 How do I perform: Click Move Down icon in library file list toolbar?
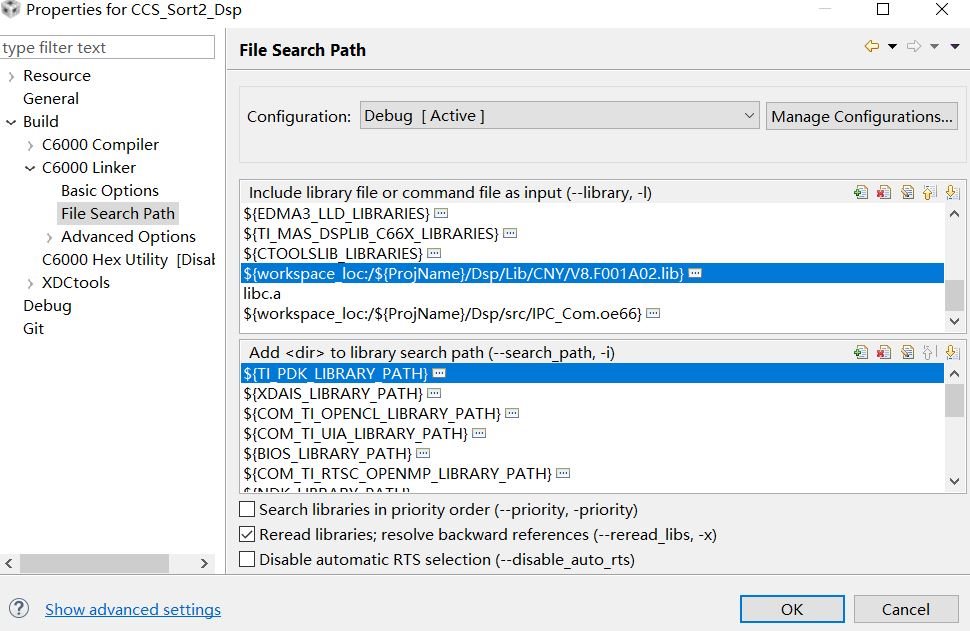click(951, 193)
